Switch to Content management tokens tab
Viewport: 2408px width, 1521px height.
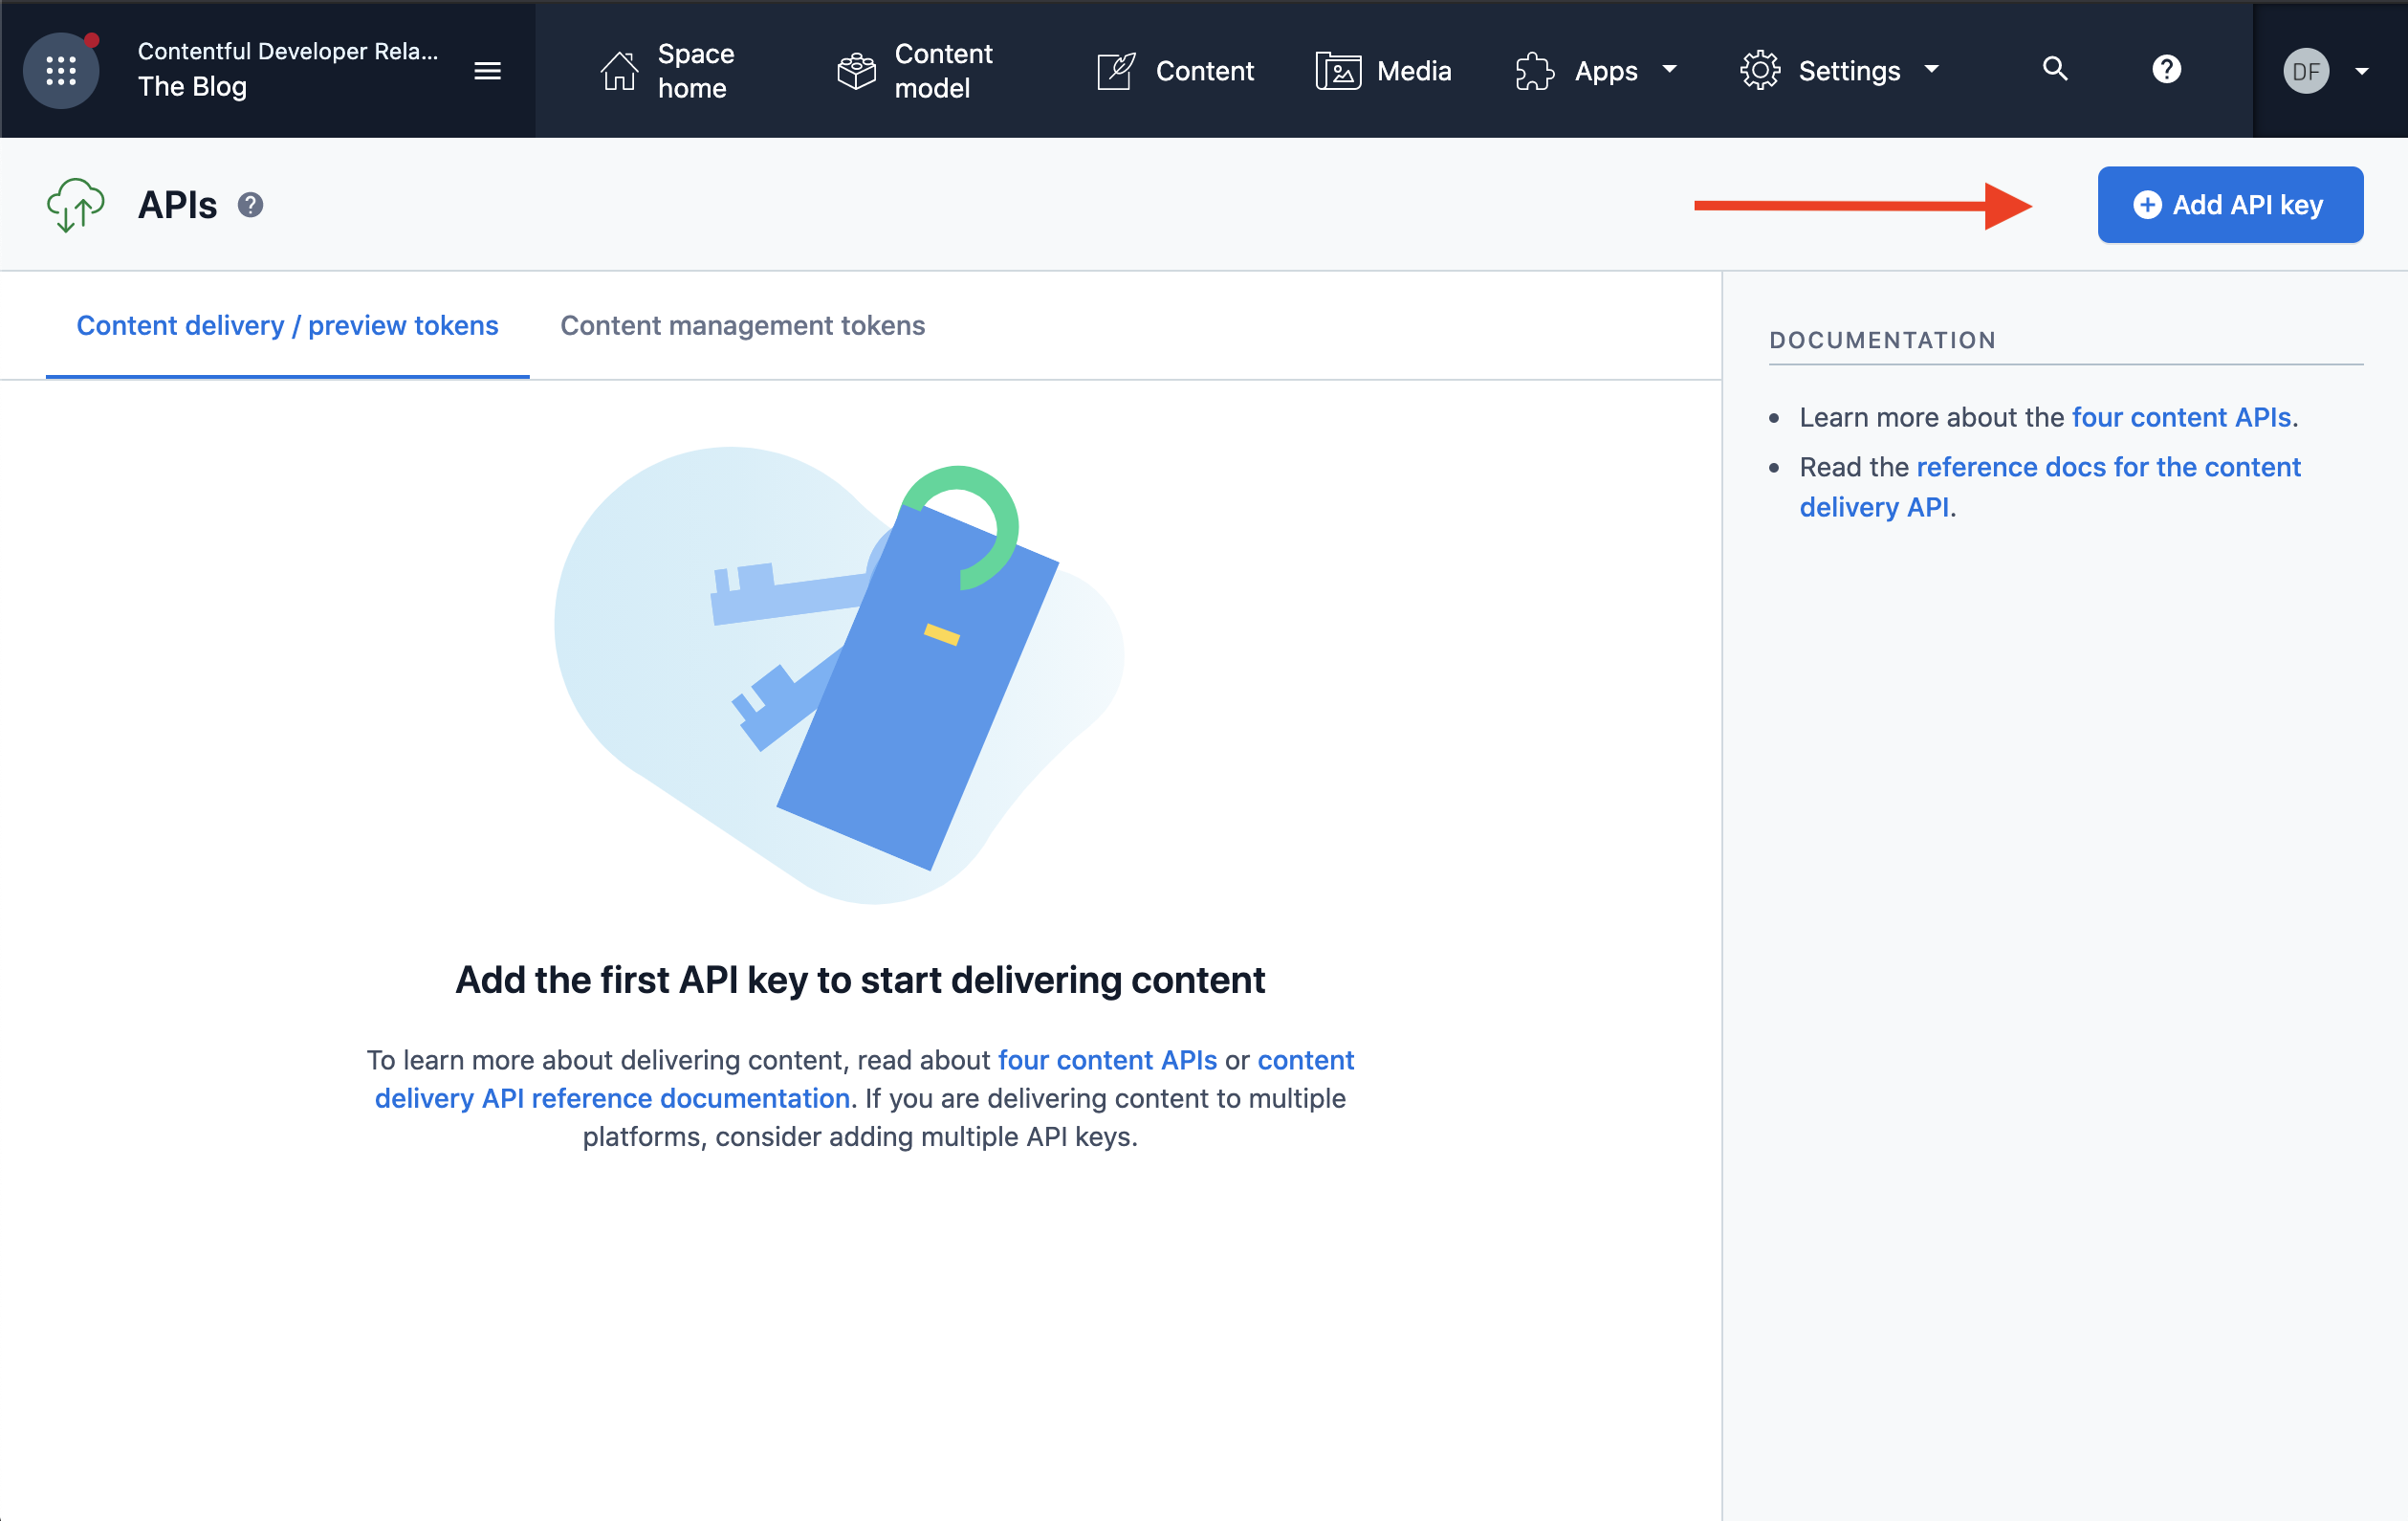(x=741, y=324)
